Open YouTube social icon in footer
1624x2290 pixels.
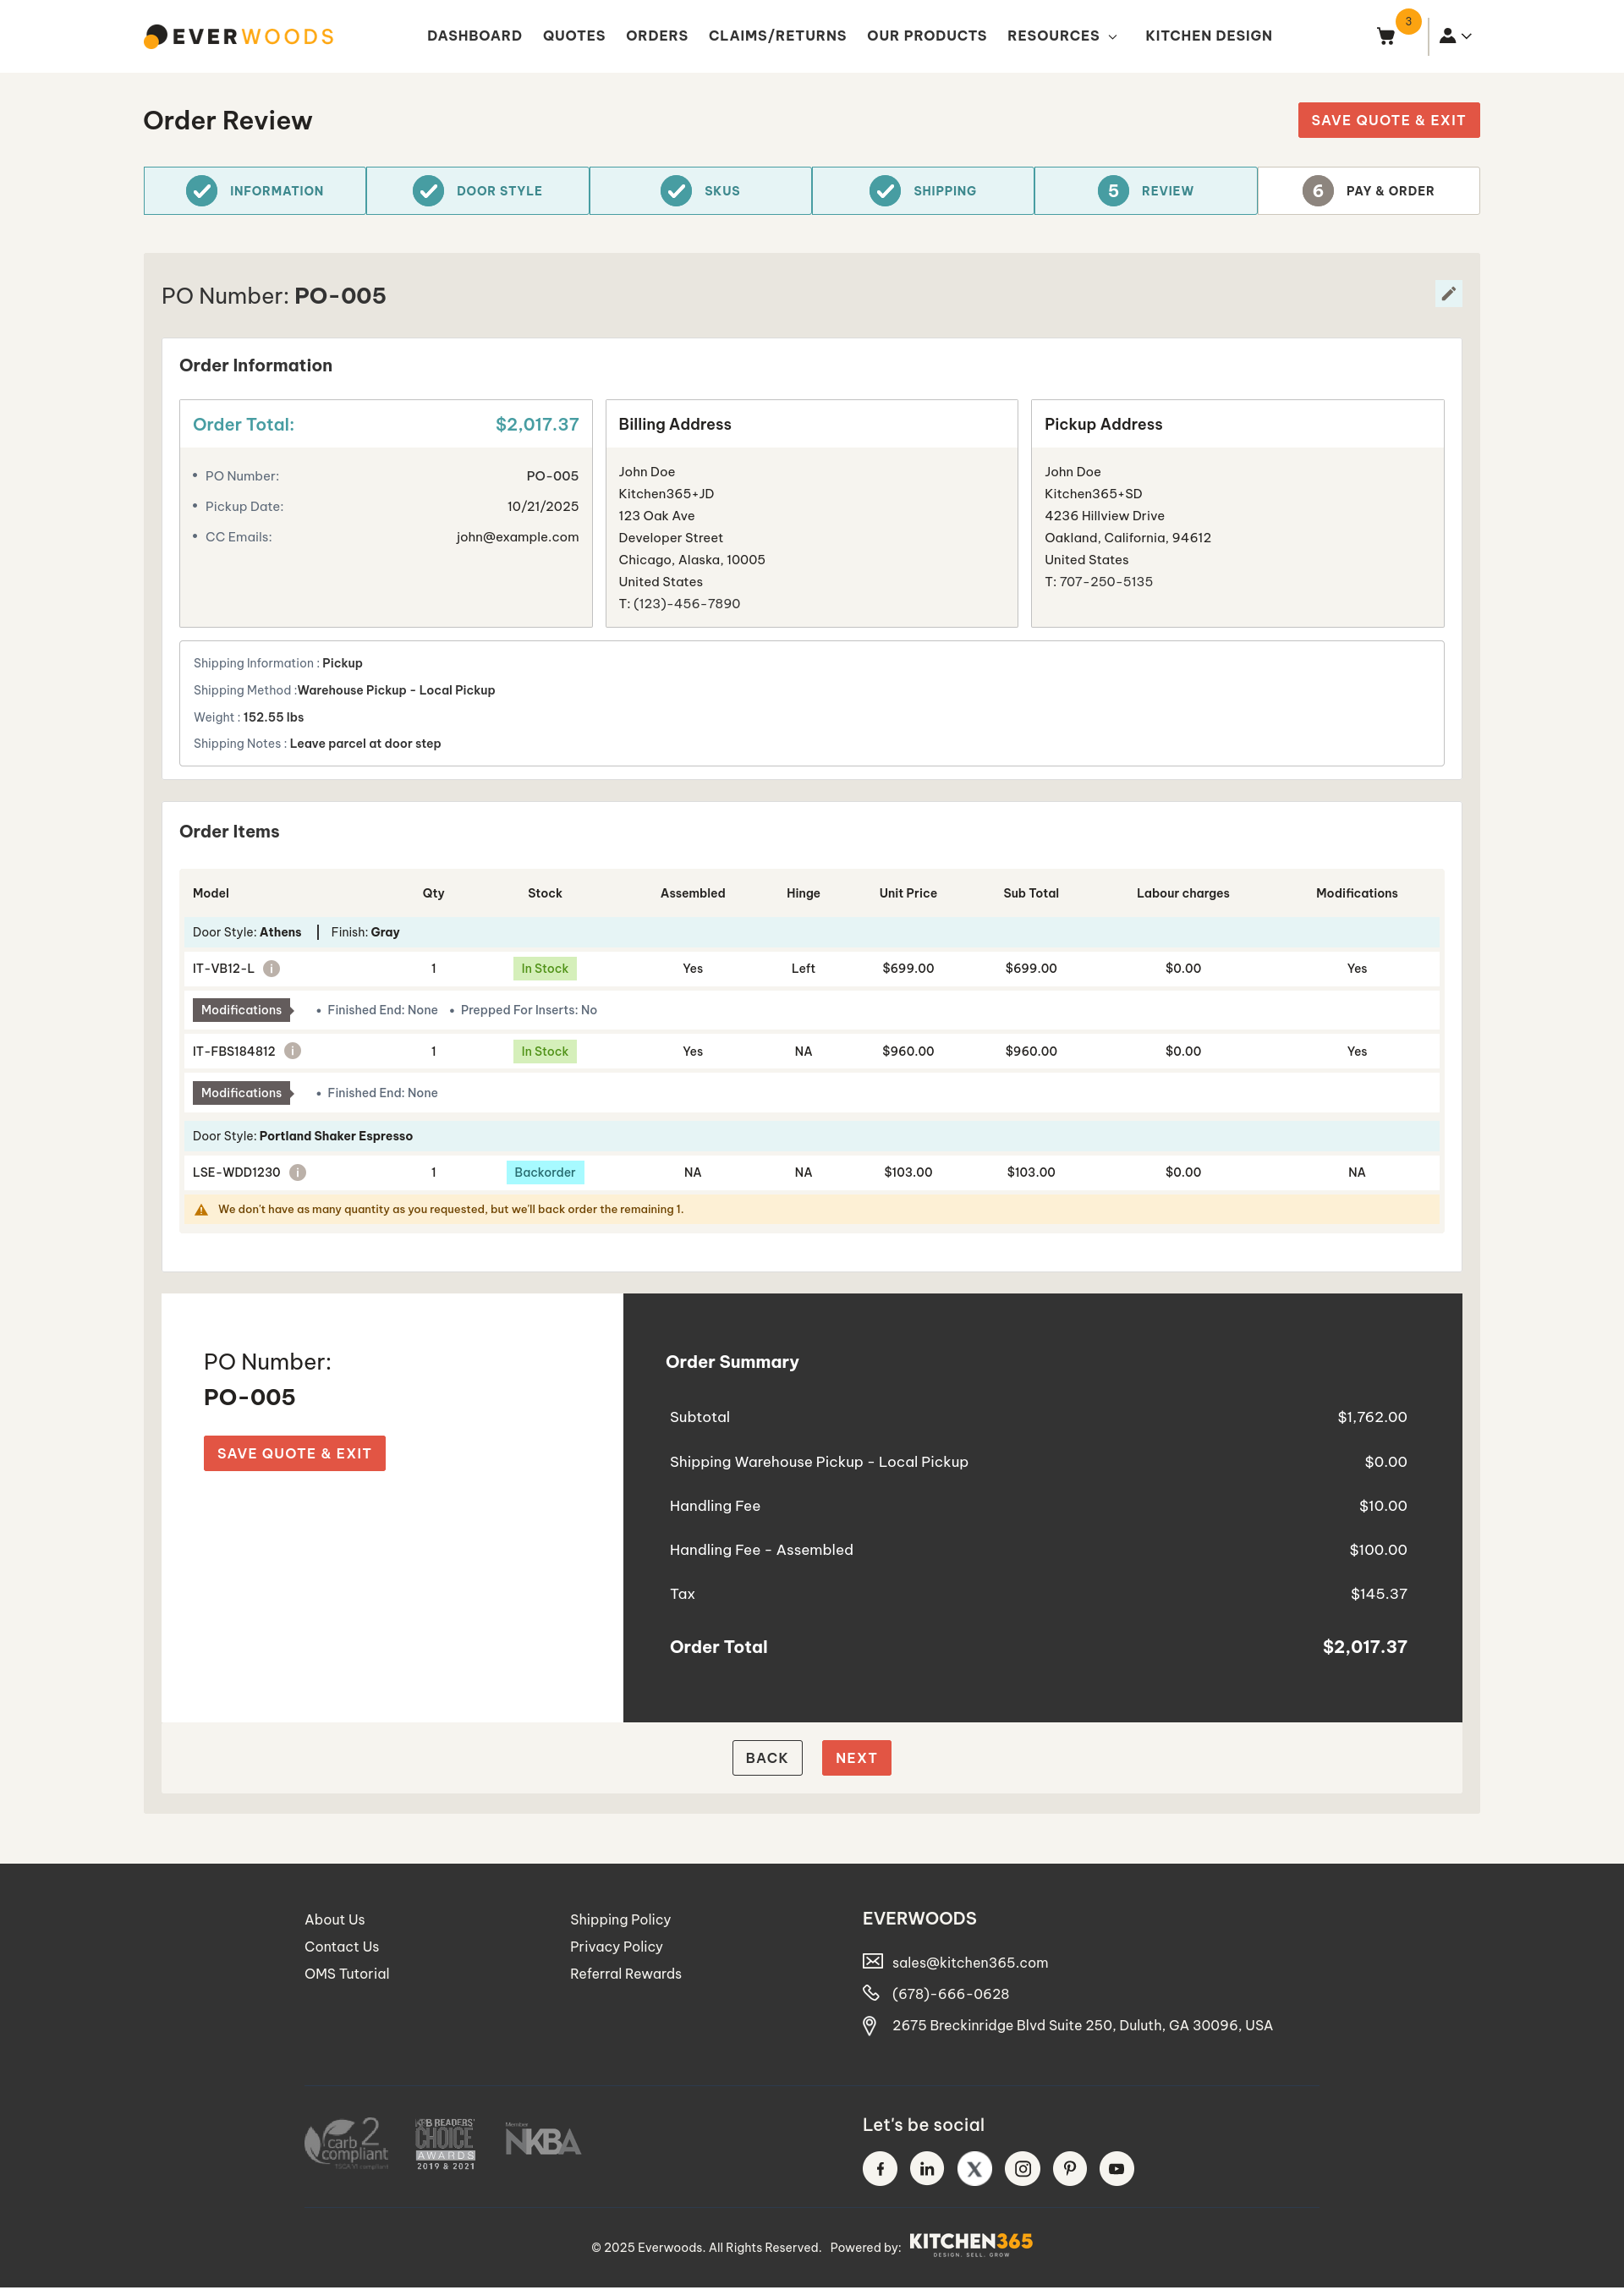(1116, 2168)
